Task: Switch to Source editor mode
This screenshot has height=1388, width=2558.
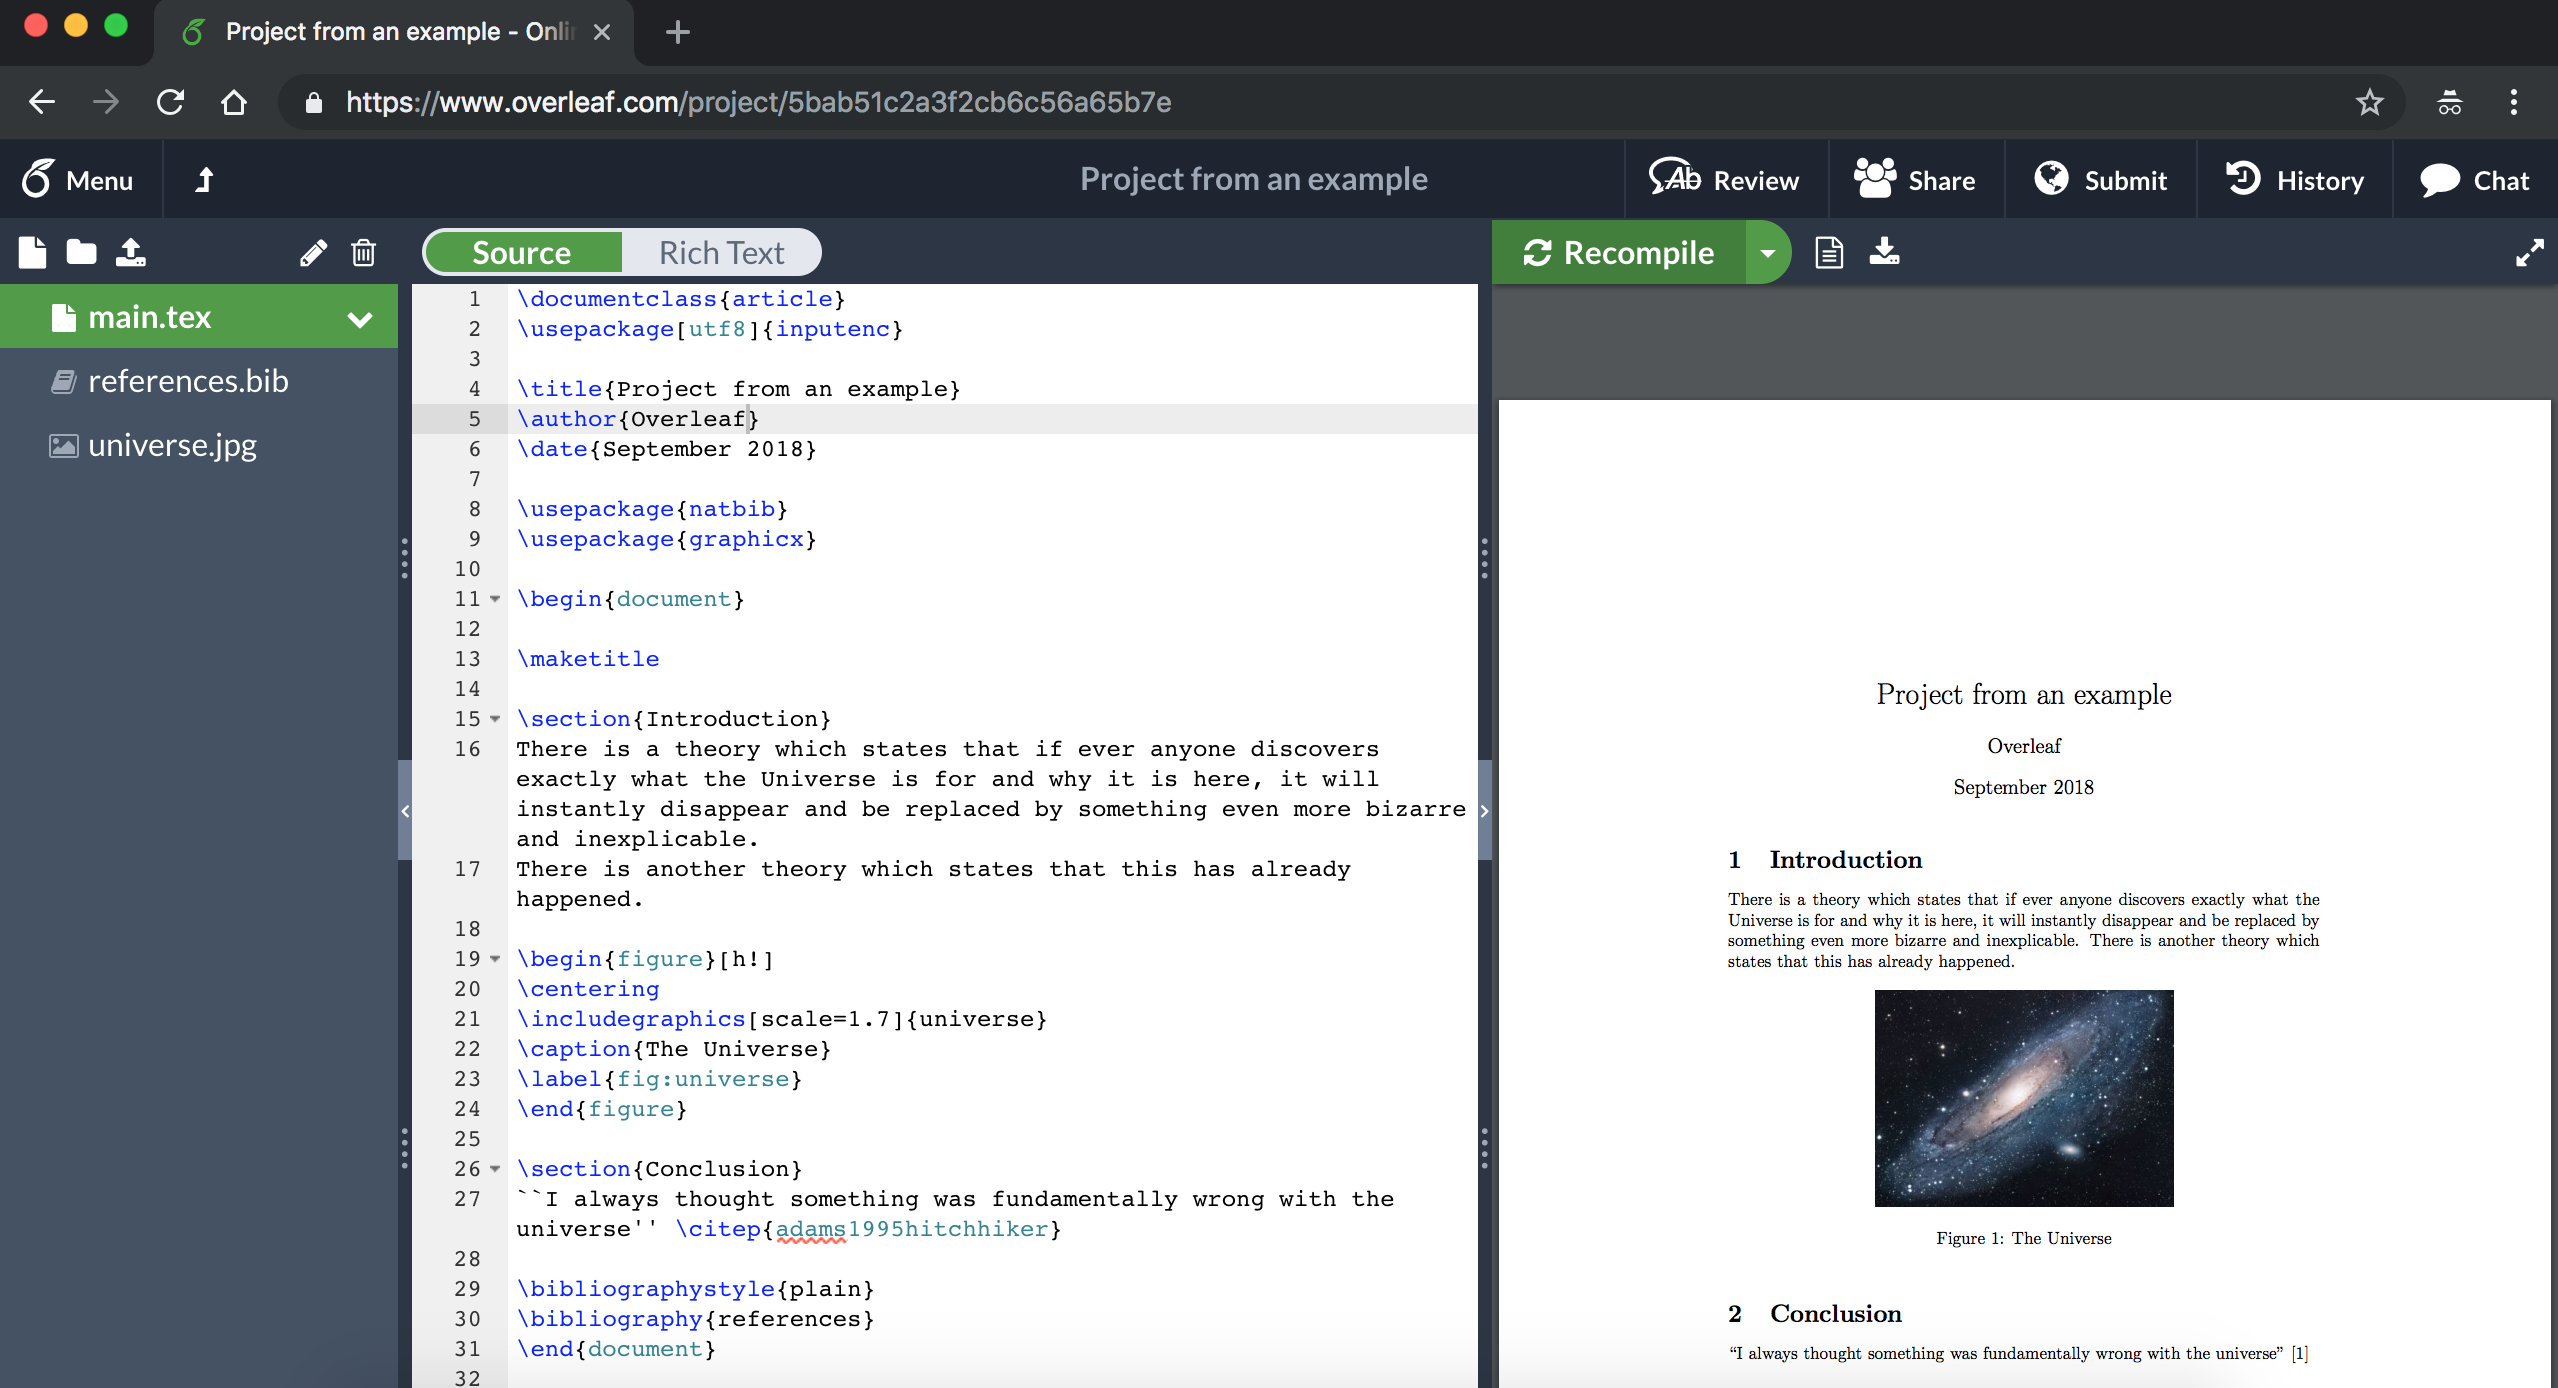Action: point(521,251)
